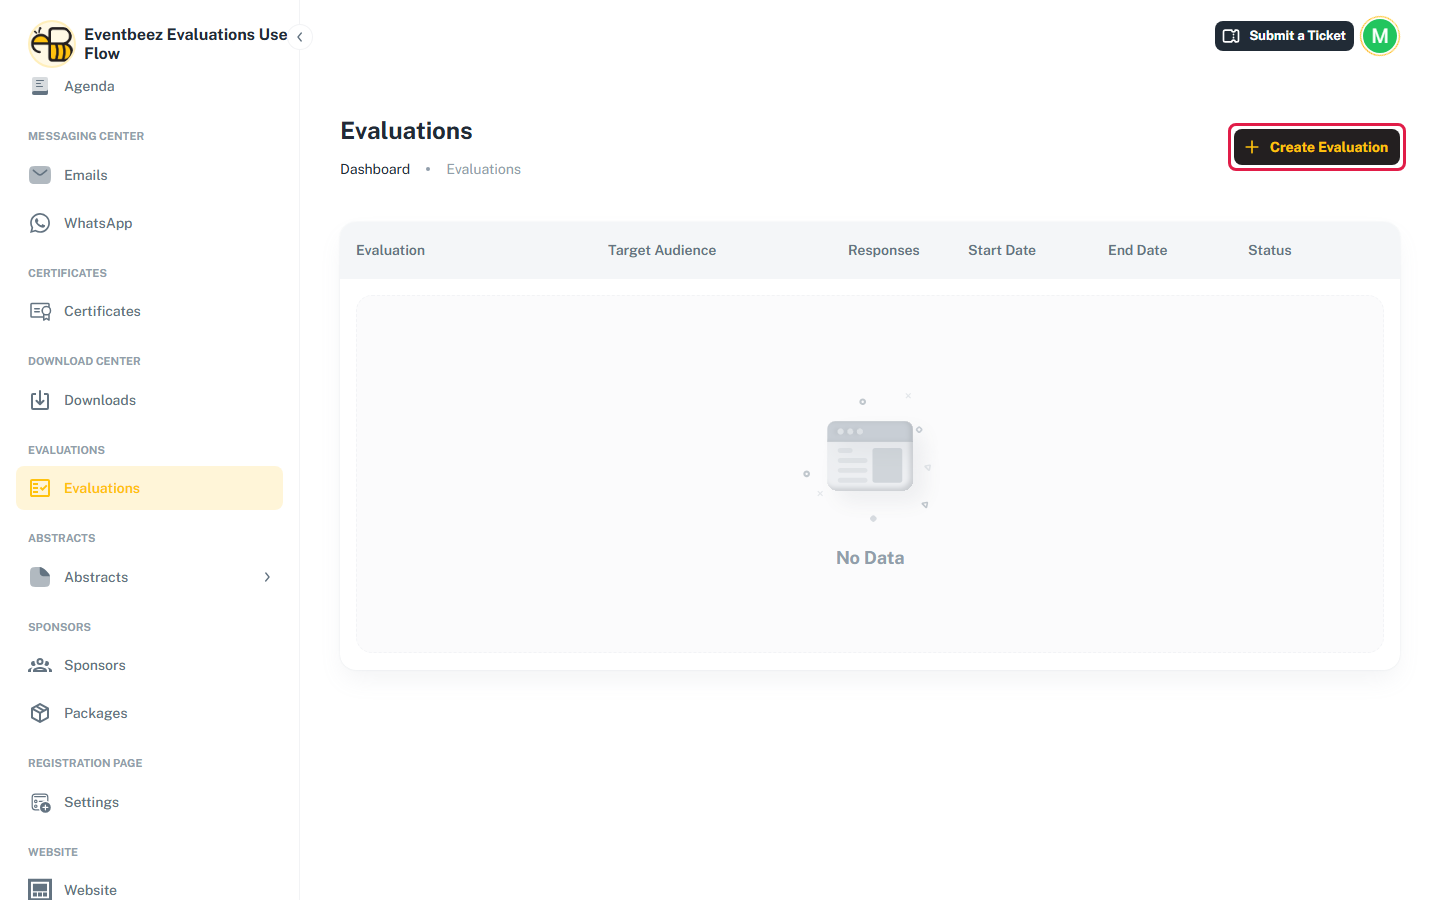1440x900 pixels.
Task: Click the registration Settings icon
Action: click(x=40, y=802)
